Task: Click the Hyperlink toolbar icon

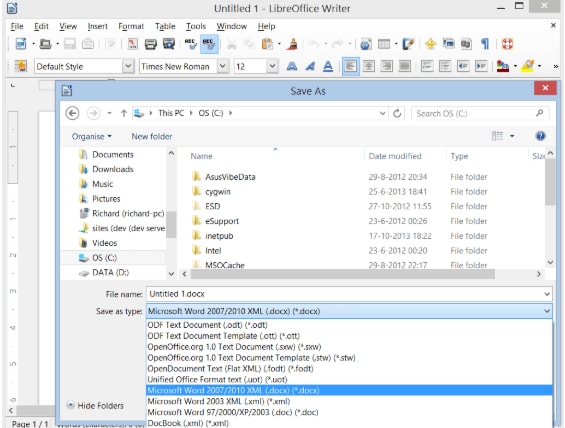Action: click(x=366, y=44)
